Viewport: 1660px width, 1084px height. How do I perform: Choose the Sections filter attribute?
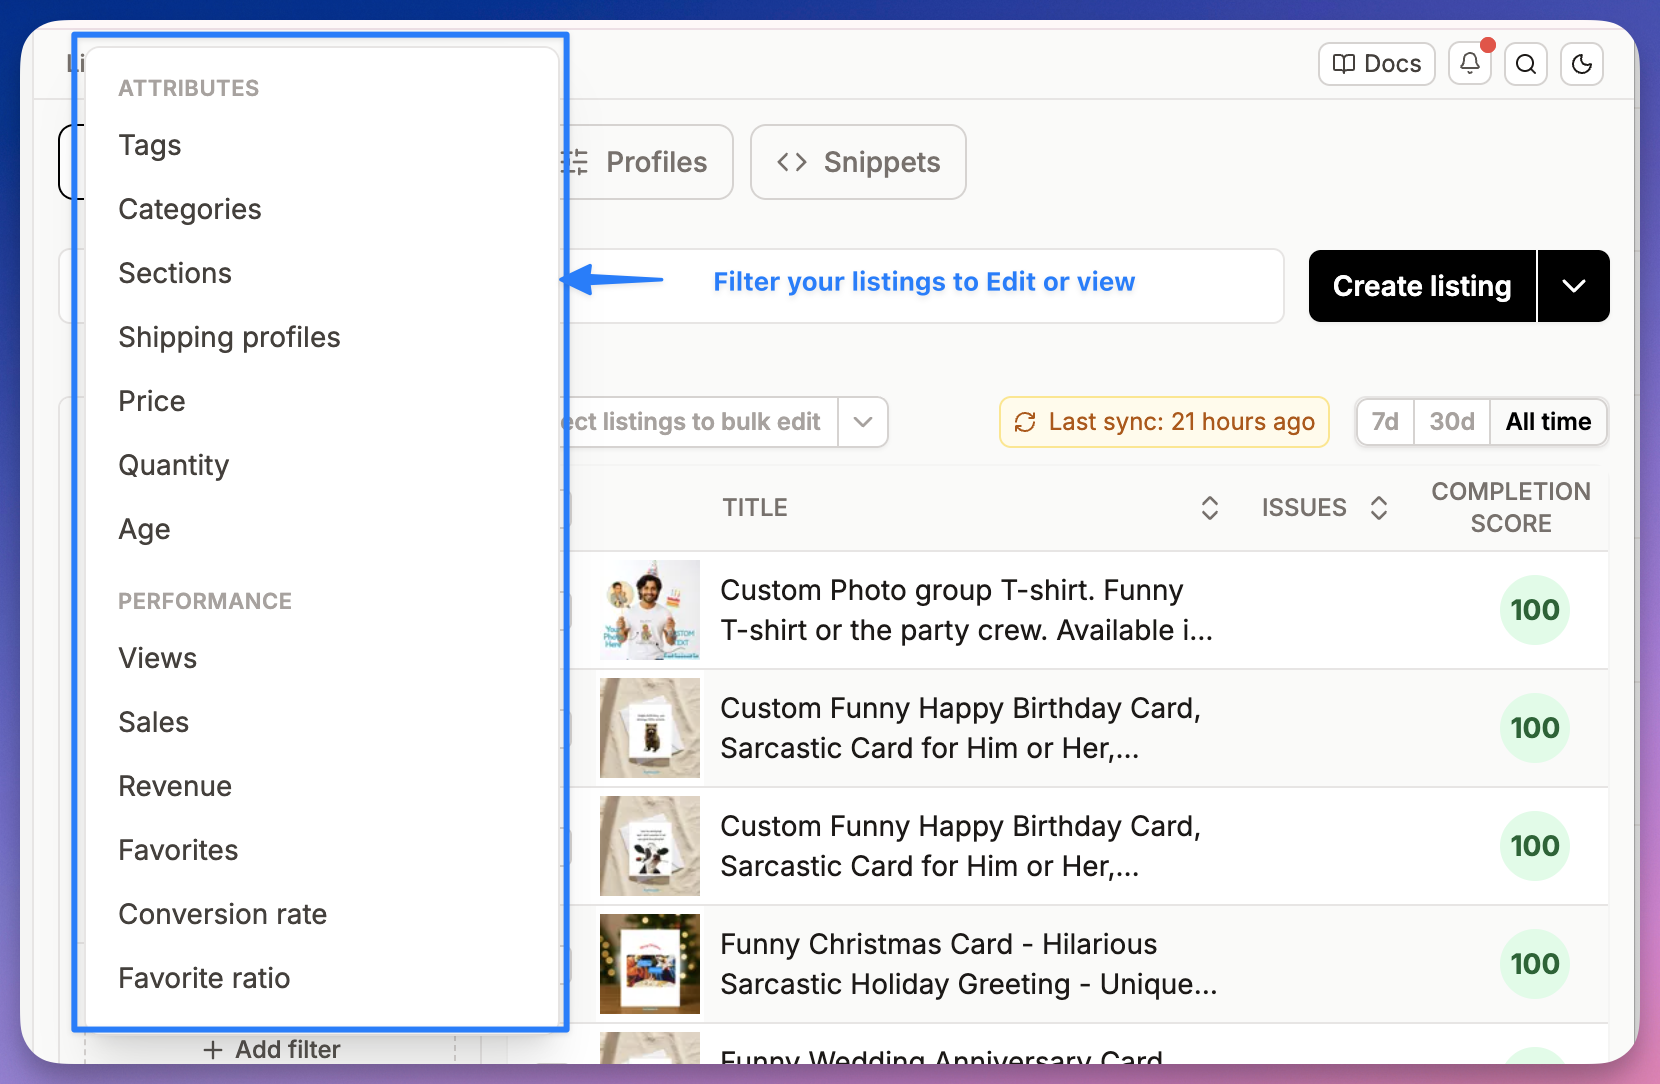tap(175, 273)
